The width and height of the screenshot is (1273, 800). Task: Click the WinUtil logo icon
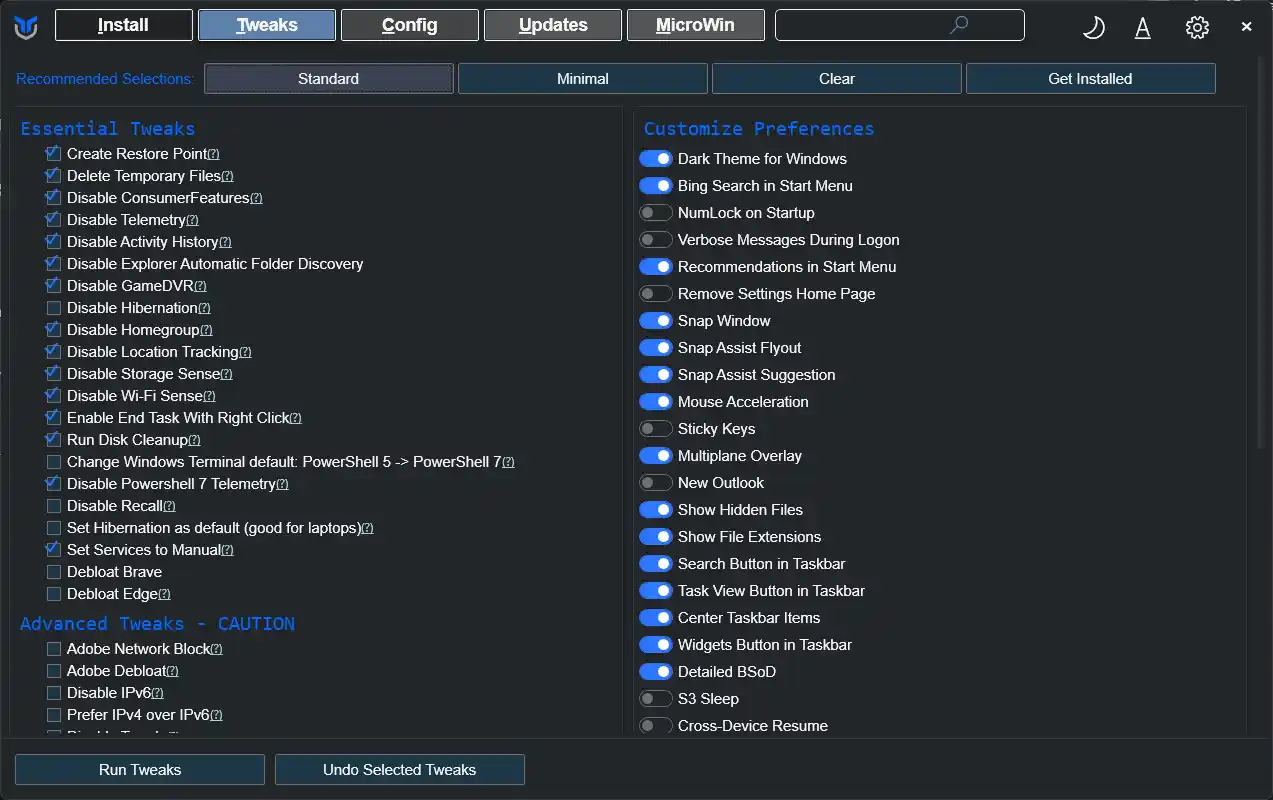click(26, 29)
